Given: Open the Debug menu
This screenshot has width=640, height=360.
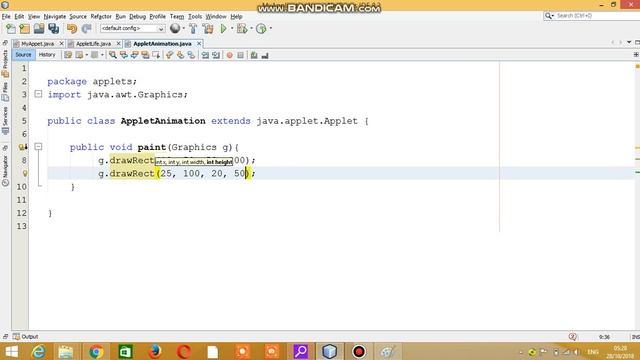Looking at the screenshot, I should 138,16.
